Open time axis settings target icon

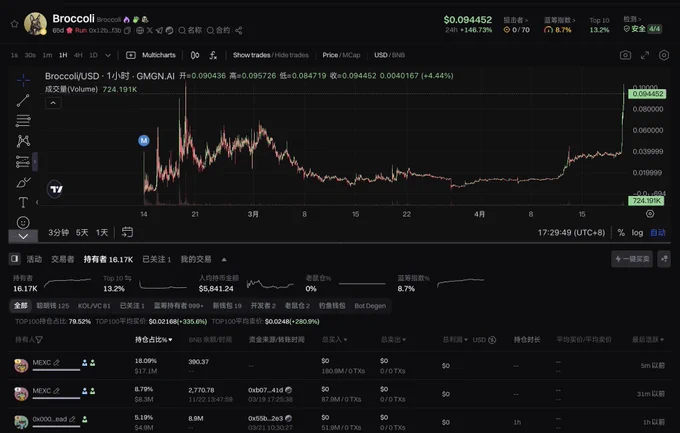650,213
